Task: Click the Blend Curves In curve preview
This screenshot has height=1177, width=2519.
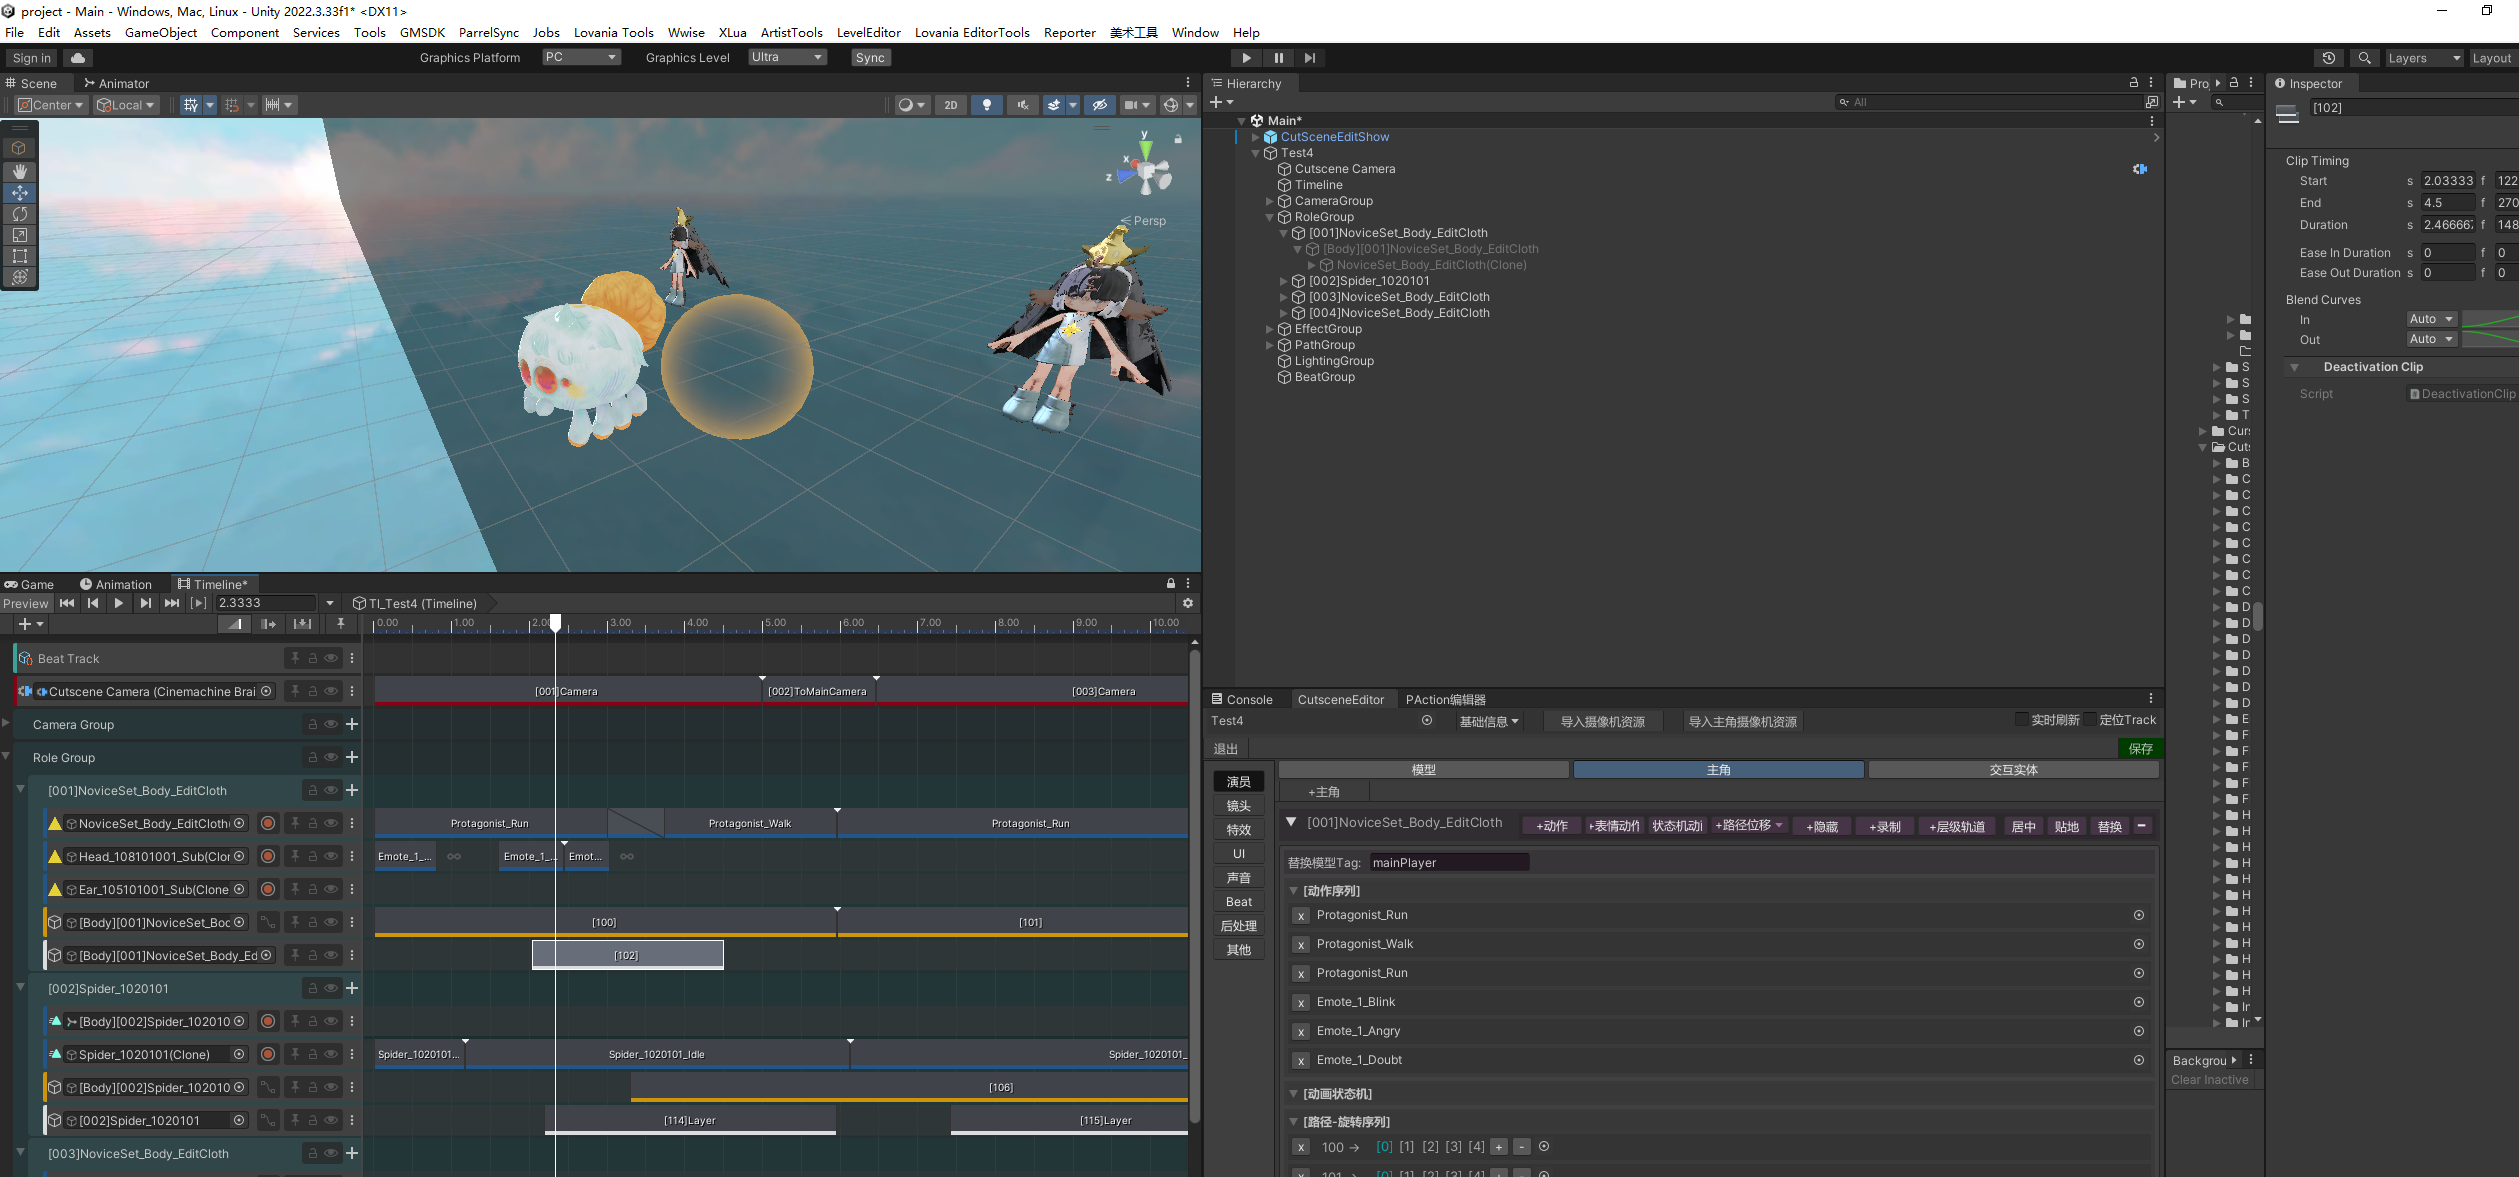Action: [x=2489, y=319]
